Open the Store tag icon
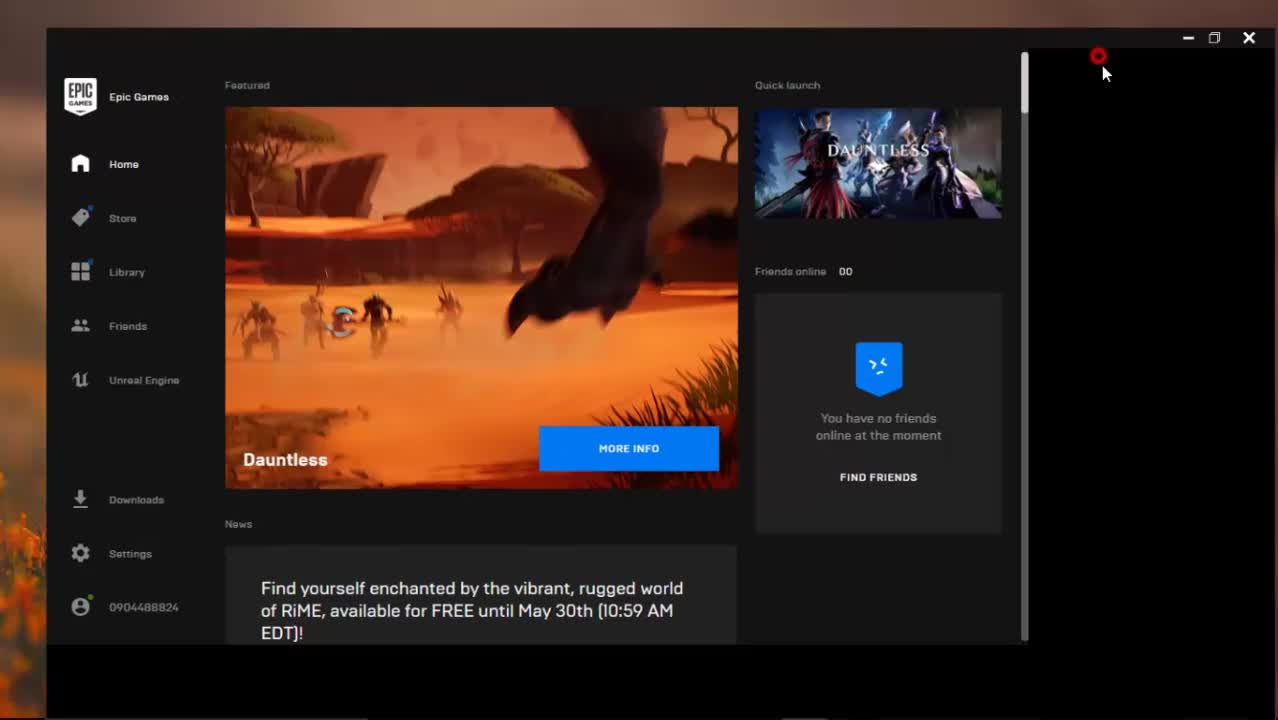 81,218
